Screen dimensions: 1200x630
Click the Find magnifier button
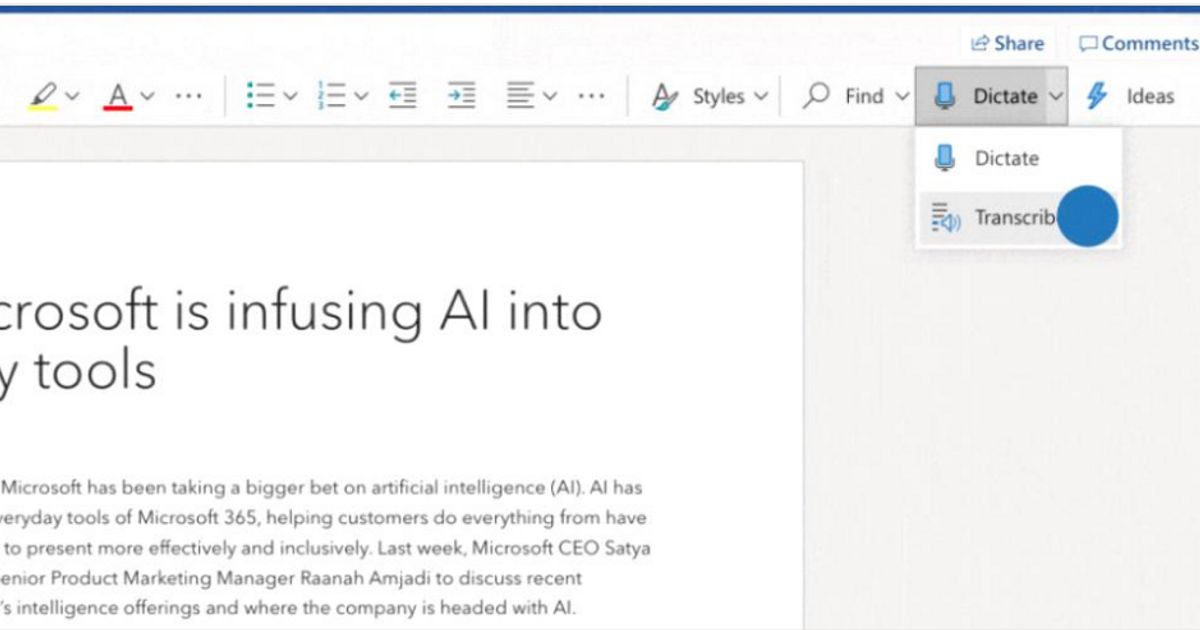point(844,96)
